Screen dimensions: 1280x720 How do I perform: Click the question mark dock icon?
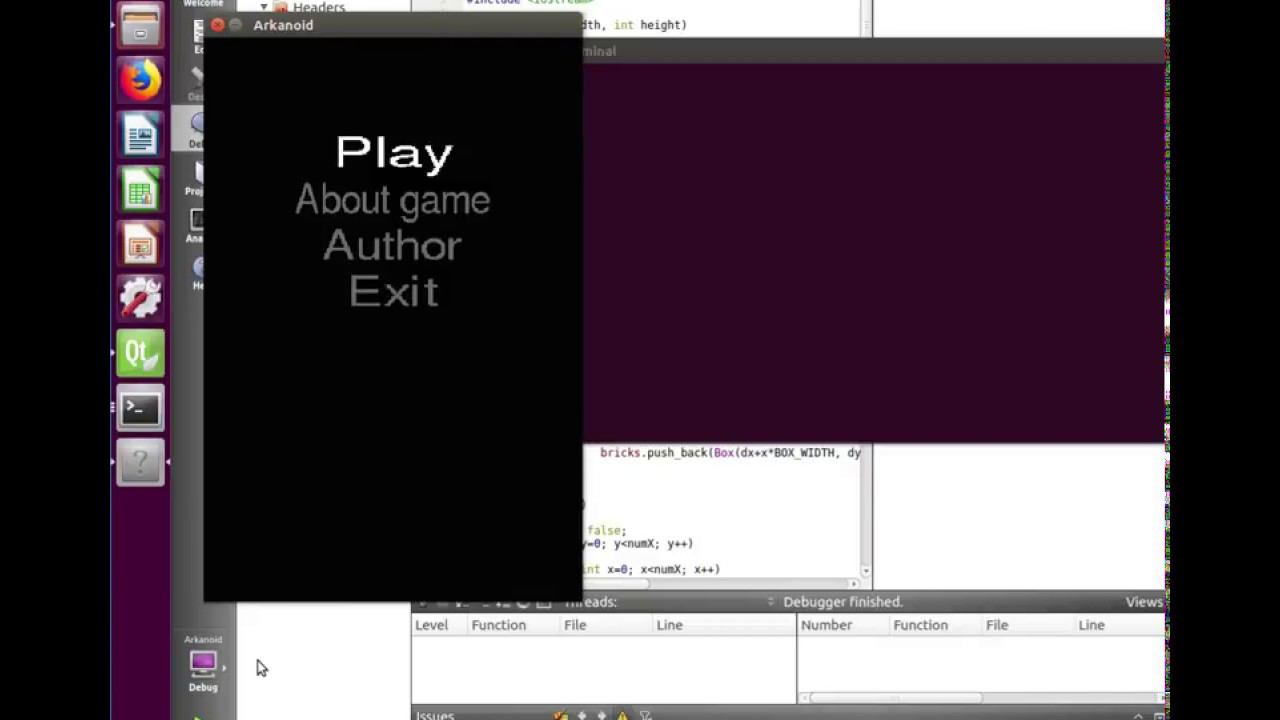141,463
